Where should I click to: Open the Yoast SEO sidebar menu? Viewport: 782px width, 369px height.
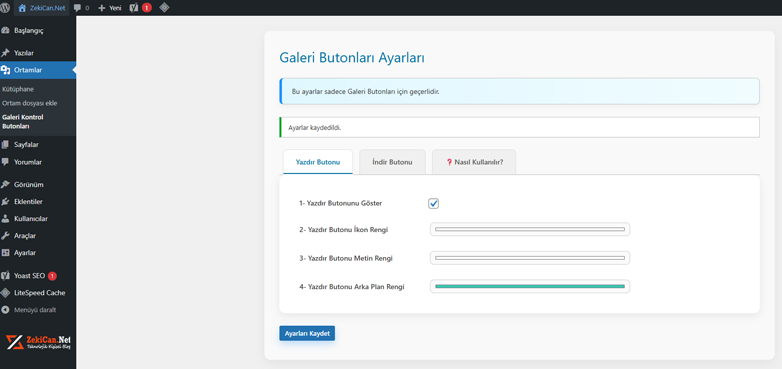38,276
